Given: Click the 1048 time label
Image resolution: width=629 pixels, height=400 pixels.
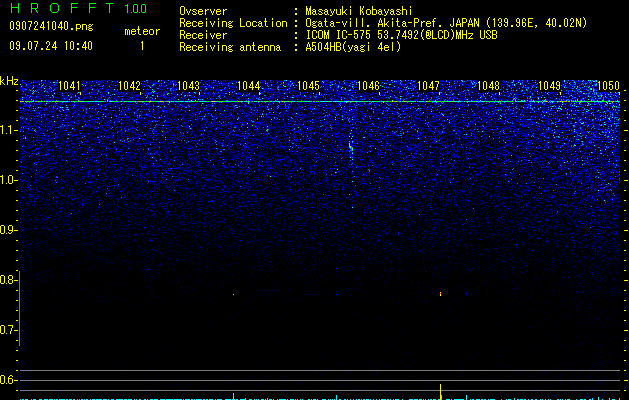Looking at the screenshot, I should point(488,85).
